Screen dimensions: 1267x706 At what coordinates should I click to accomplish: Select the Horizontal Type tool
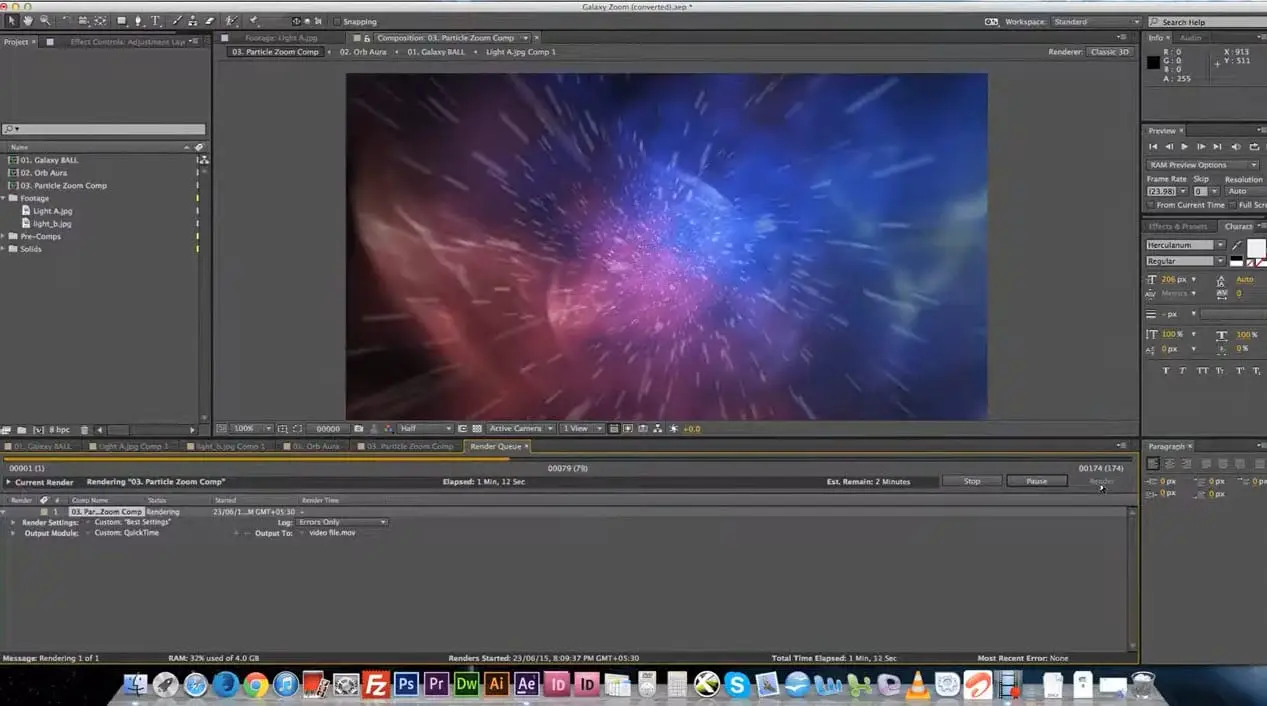pyautogui.click(x=156, y=21)
